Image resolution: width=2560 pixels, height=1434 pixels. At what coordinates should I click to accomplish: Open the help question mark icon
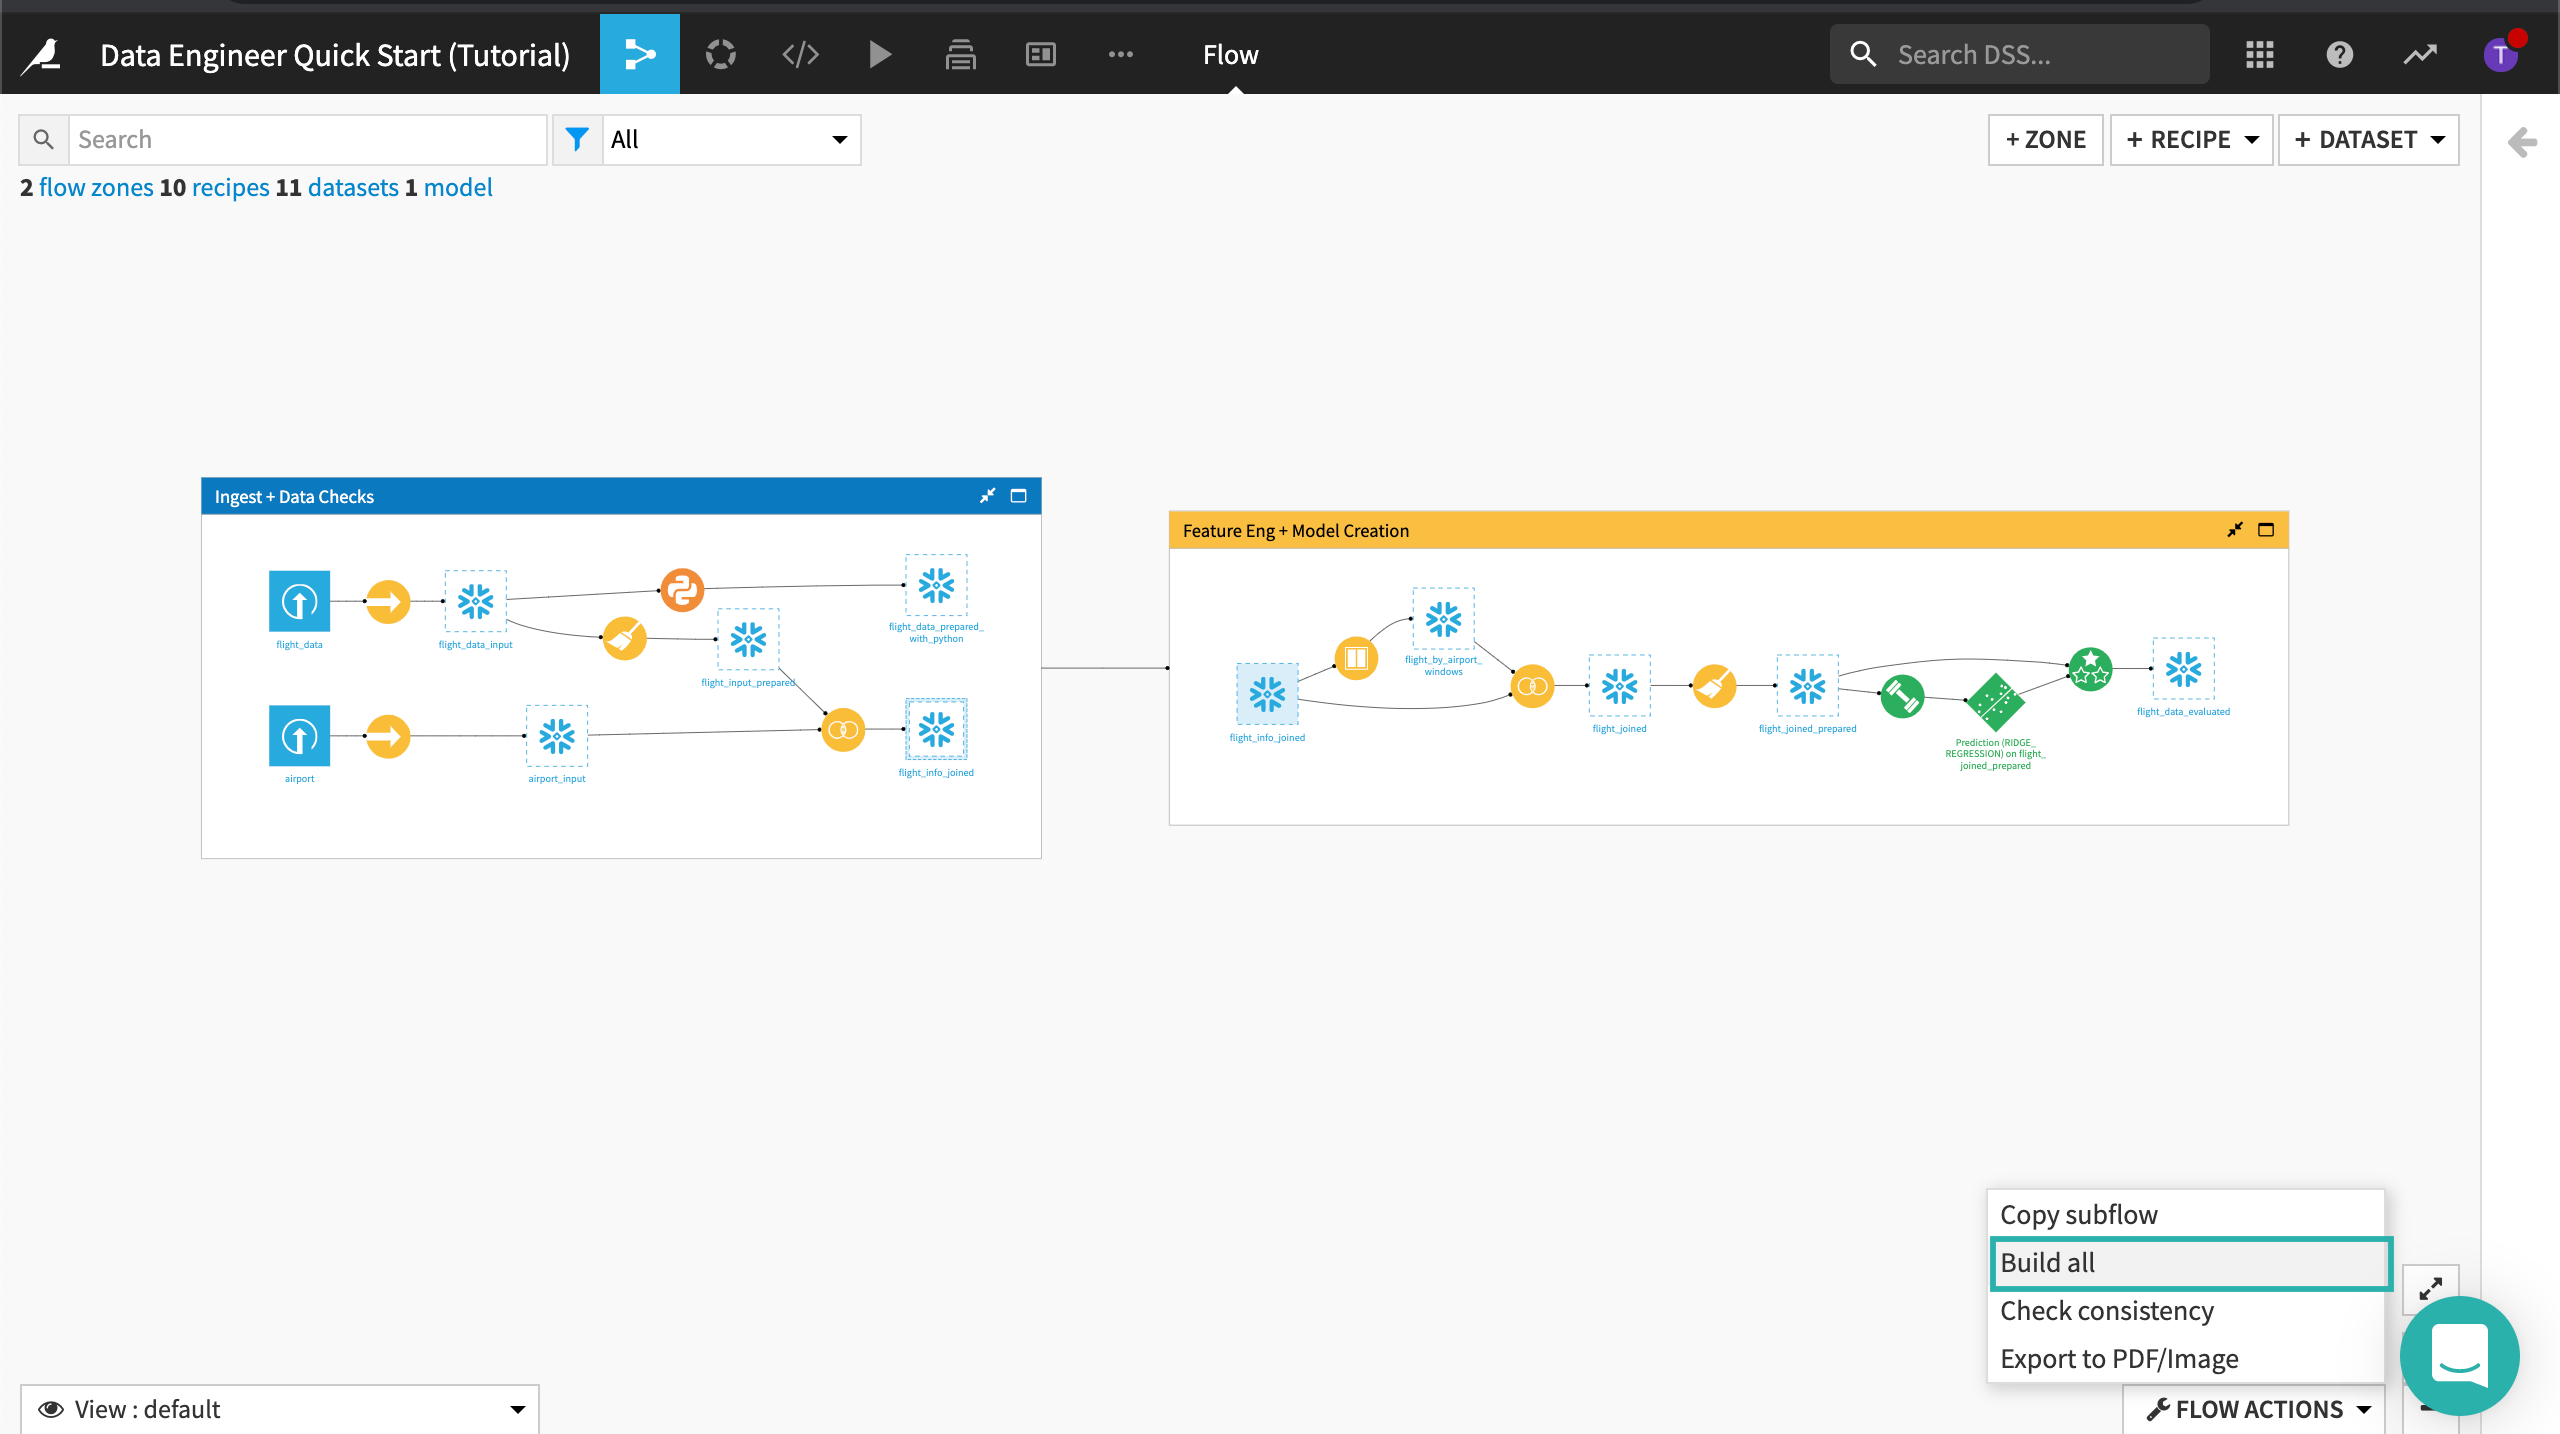point(2339,54)
